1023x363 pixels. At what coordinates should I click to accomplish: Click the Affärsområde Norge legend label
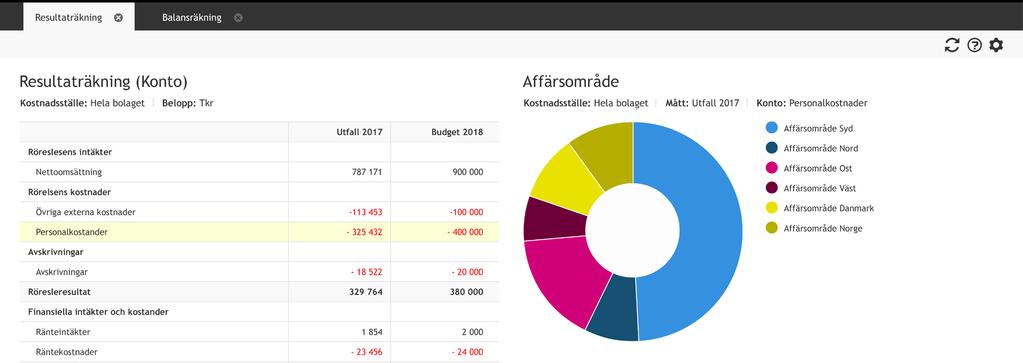point(823,229)
